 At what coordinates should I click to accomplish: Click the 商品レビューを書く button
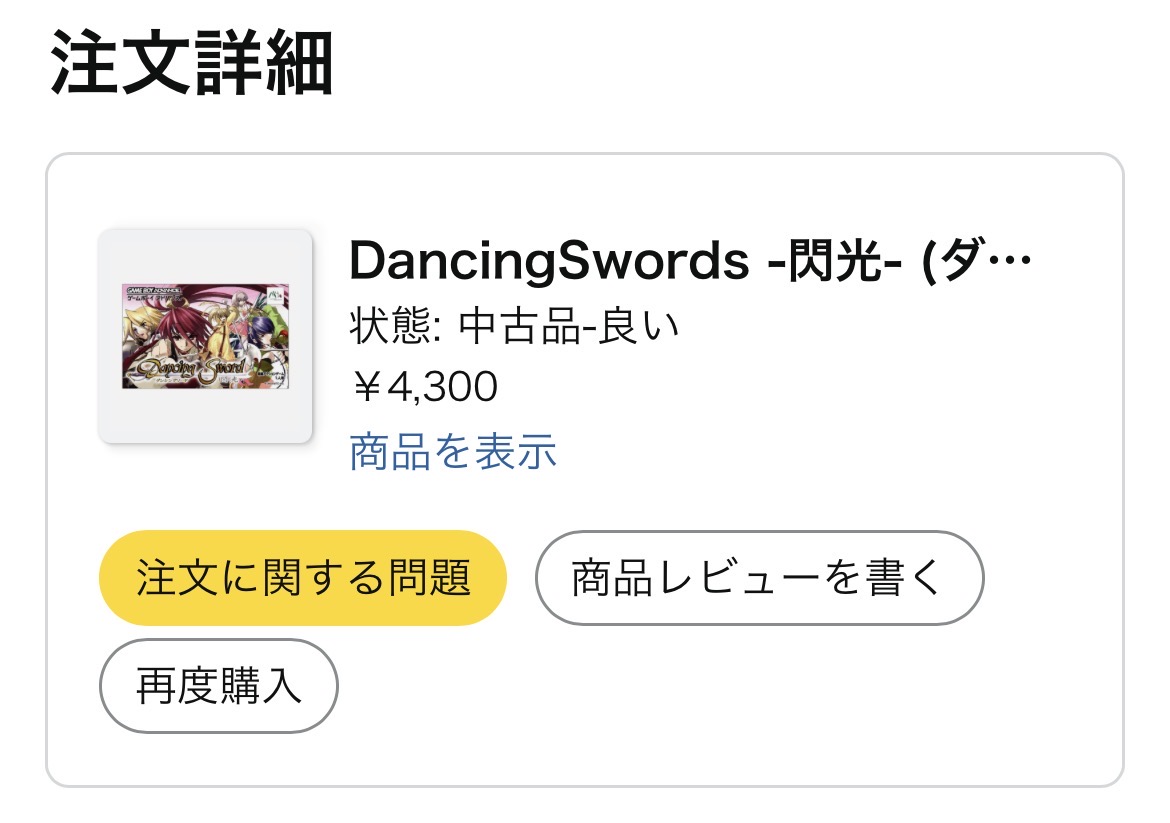tap(759, 578)
